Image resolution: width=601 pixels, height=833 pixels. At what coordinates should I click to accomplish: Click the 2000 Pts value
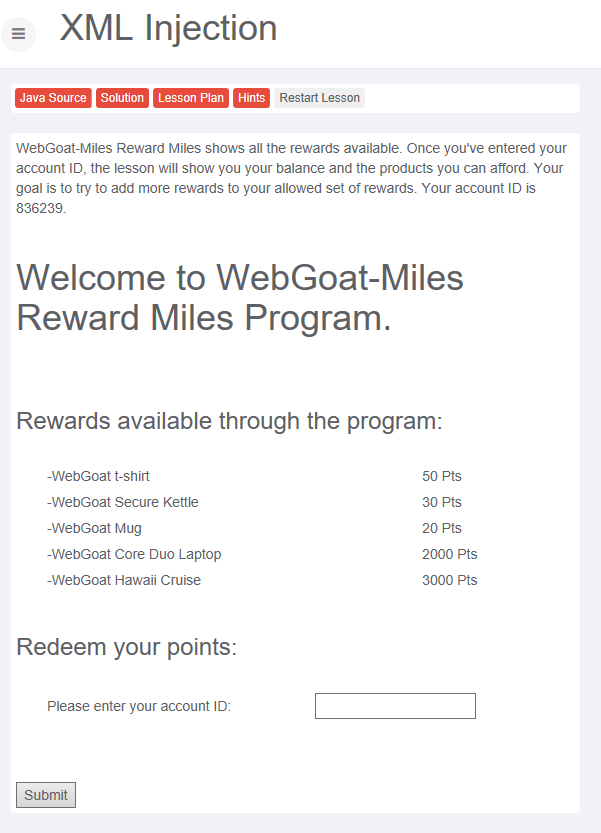coord(449,554)
